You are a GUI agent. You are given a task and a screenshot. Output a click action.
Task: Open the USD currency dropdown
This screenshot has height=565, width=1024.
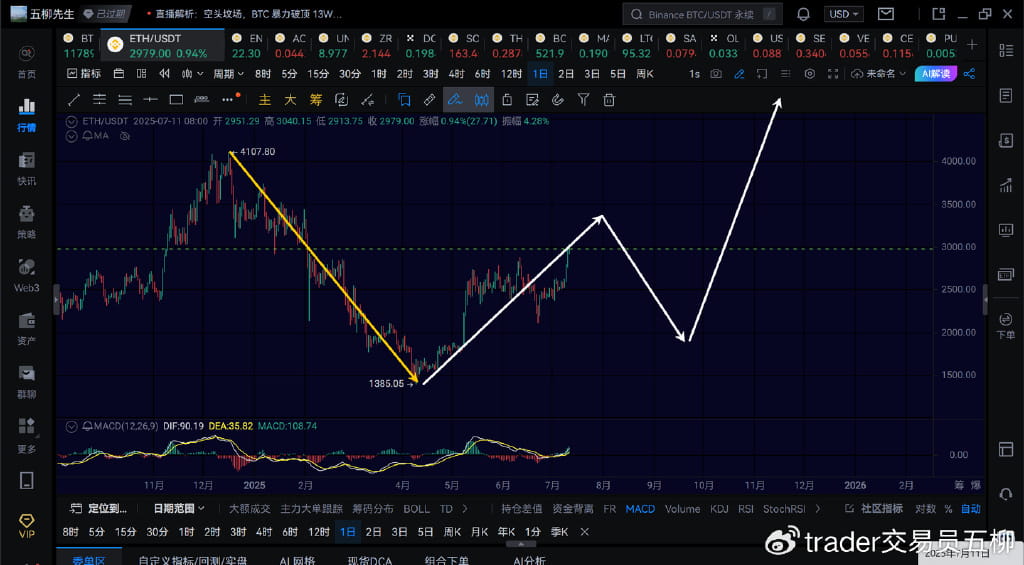(x=844, y=14)
